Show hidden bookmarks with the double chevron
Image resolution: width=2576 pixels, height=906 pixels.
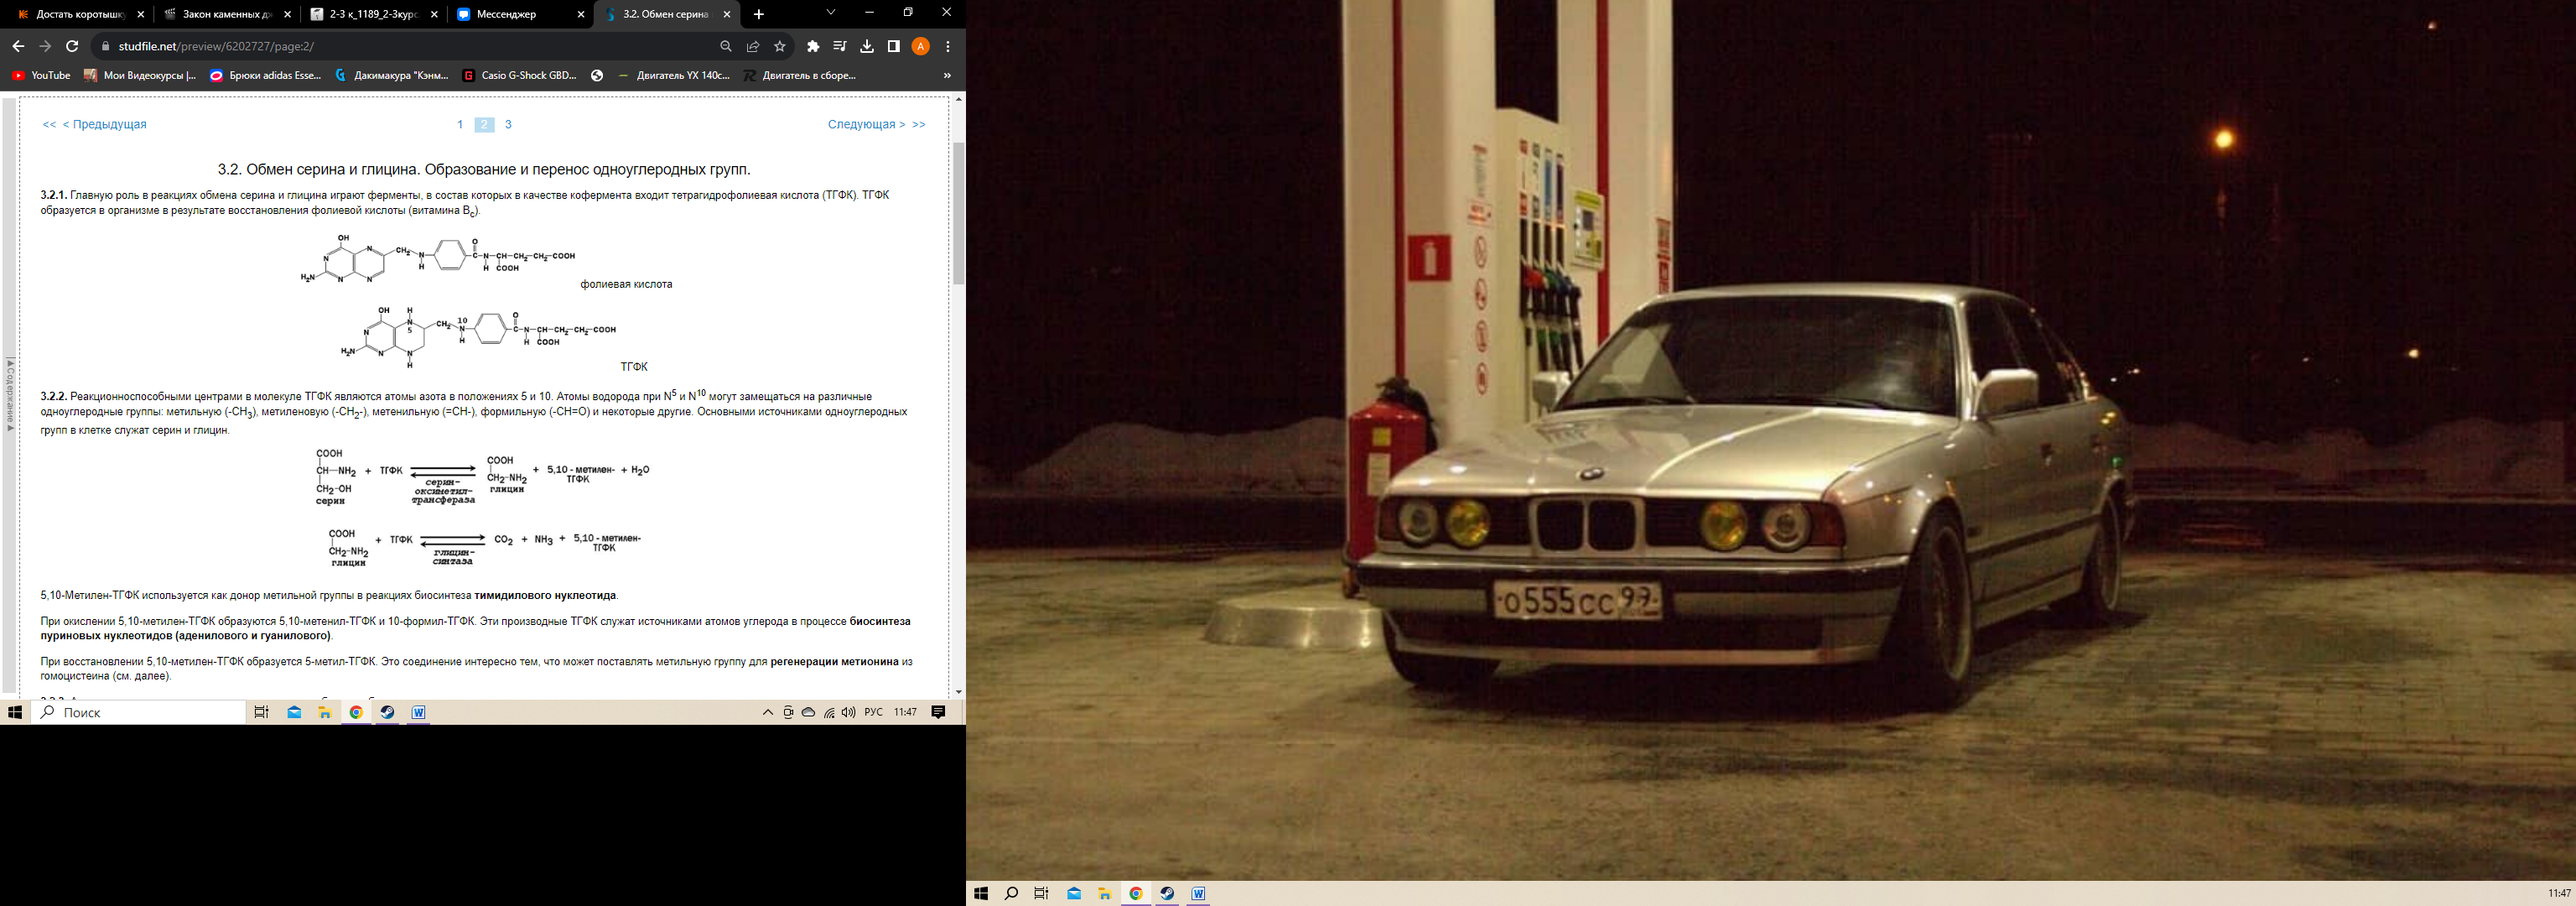pyautogui.click(x=947, y=75)
